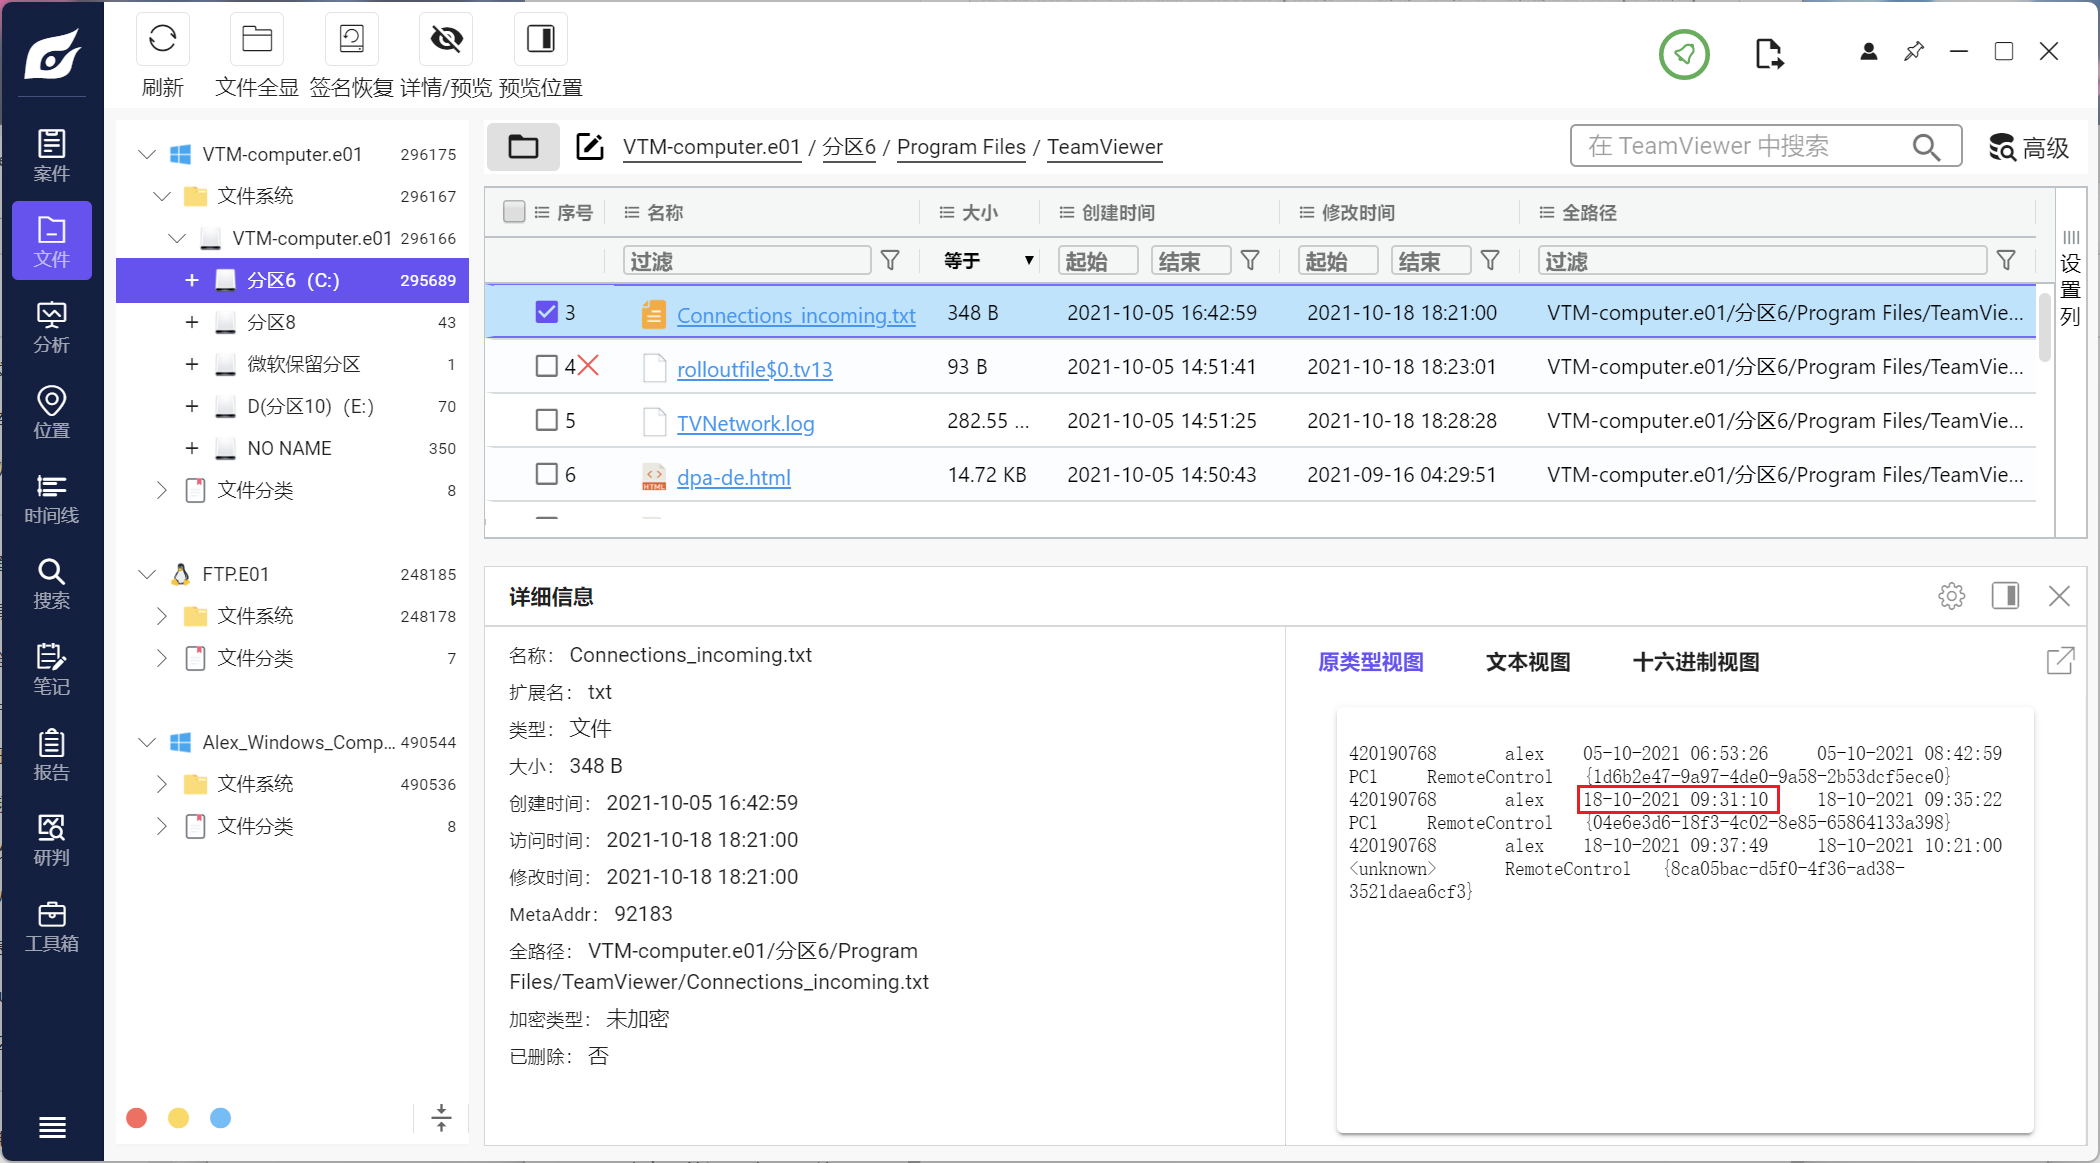Open the TVNetwork.log file link
The image size is (2100, 1163).
(745, 423)
